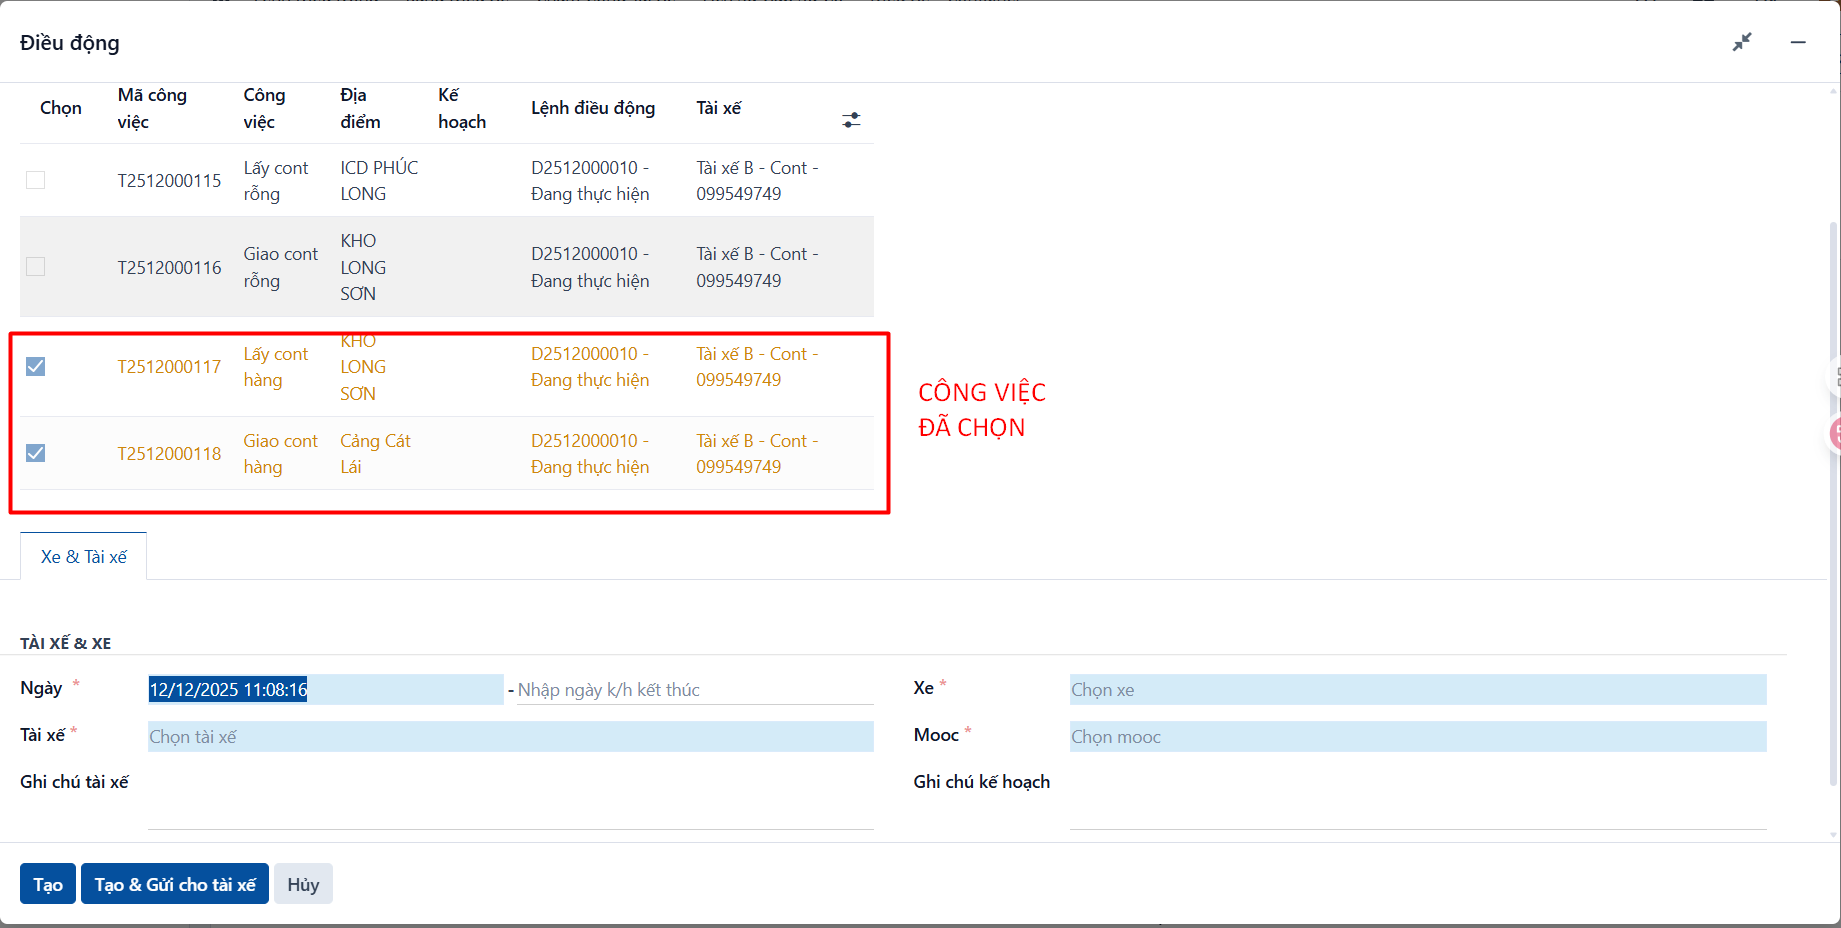Screen dimensions: 1841x928
Task: Click driver cell in row T2512000118
Action: tap(757, 454)
